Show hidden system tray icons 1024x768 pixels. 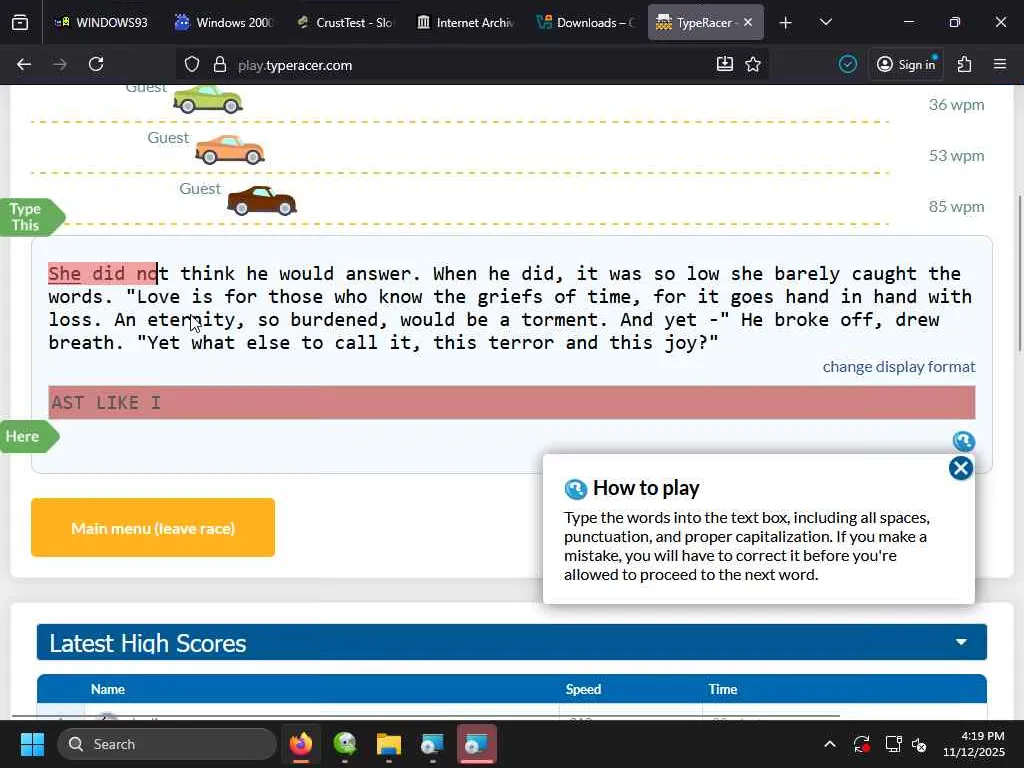click(x=829, y=744)
